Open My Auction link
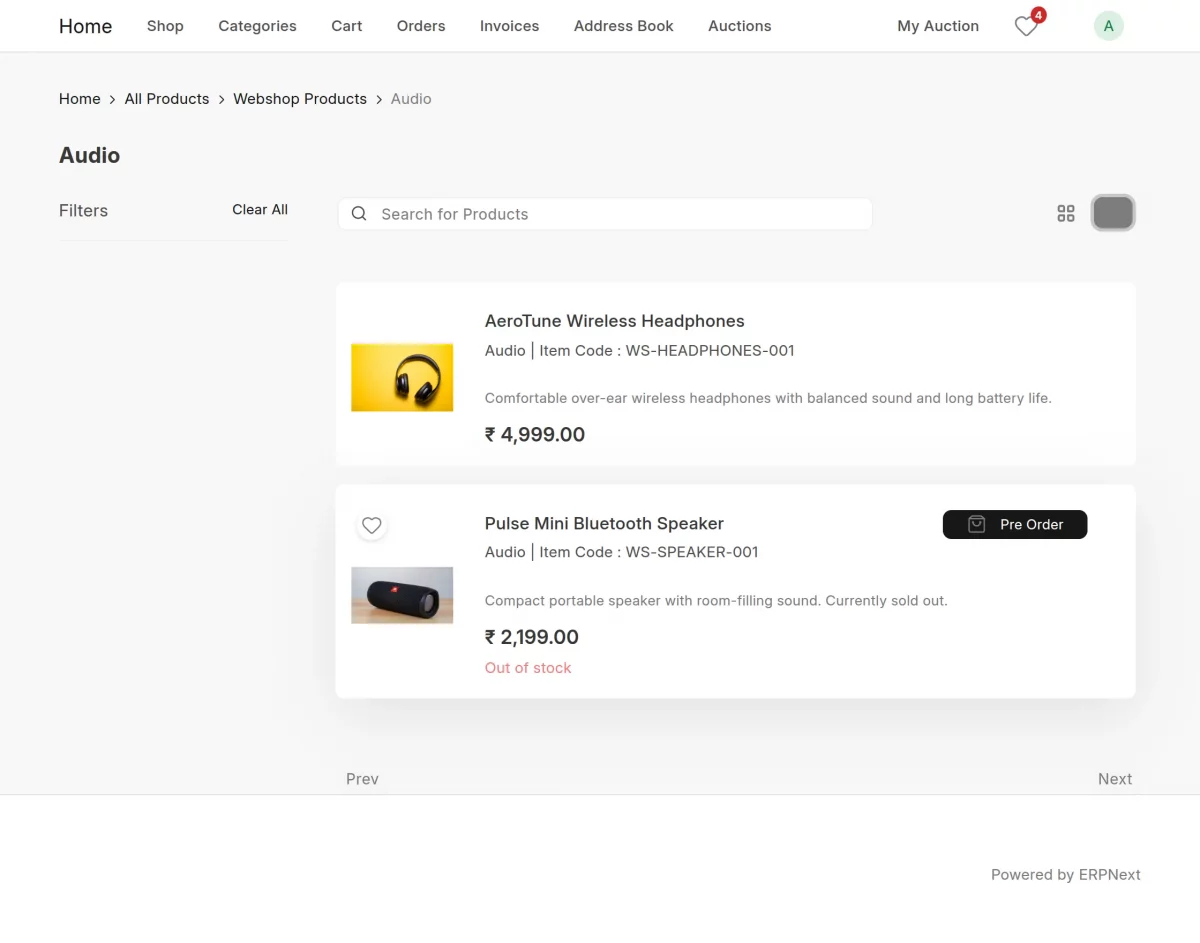The width and height of the screenshot is (1200, 943). [x=938, y=26]
